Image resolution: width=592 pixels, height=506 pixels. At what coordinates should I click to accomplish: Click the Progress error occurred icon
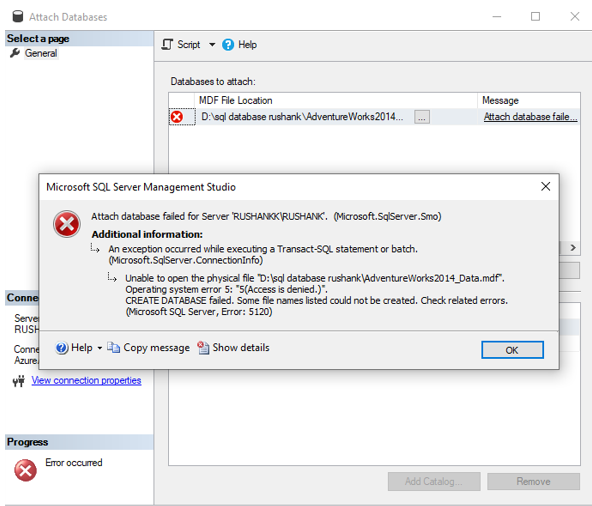(25, 470)
